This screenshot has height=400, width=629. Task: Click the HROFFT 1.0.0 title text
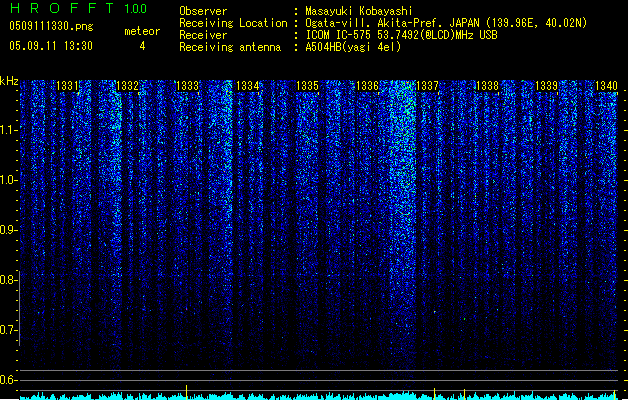pos(78,8)
